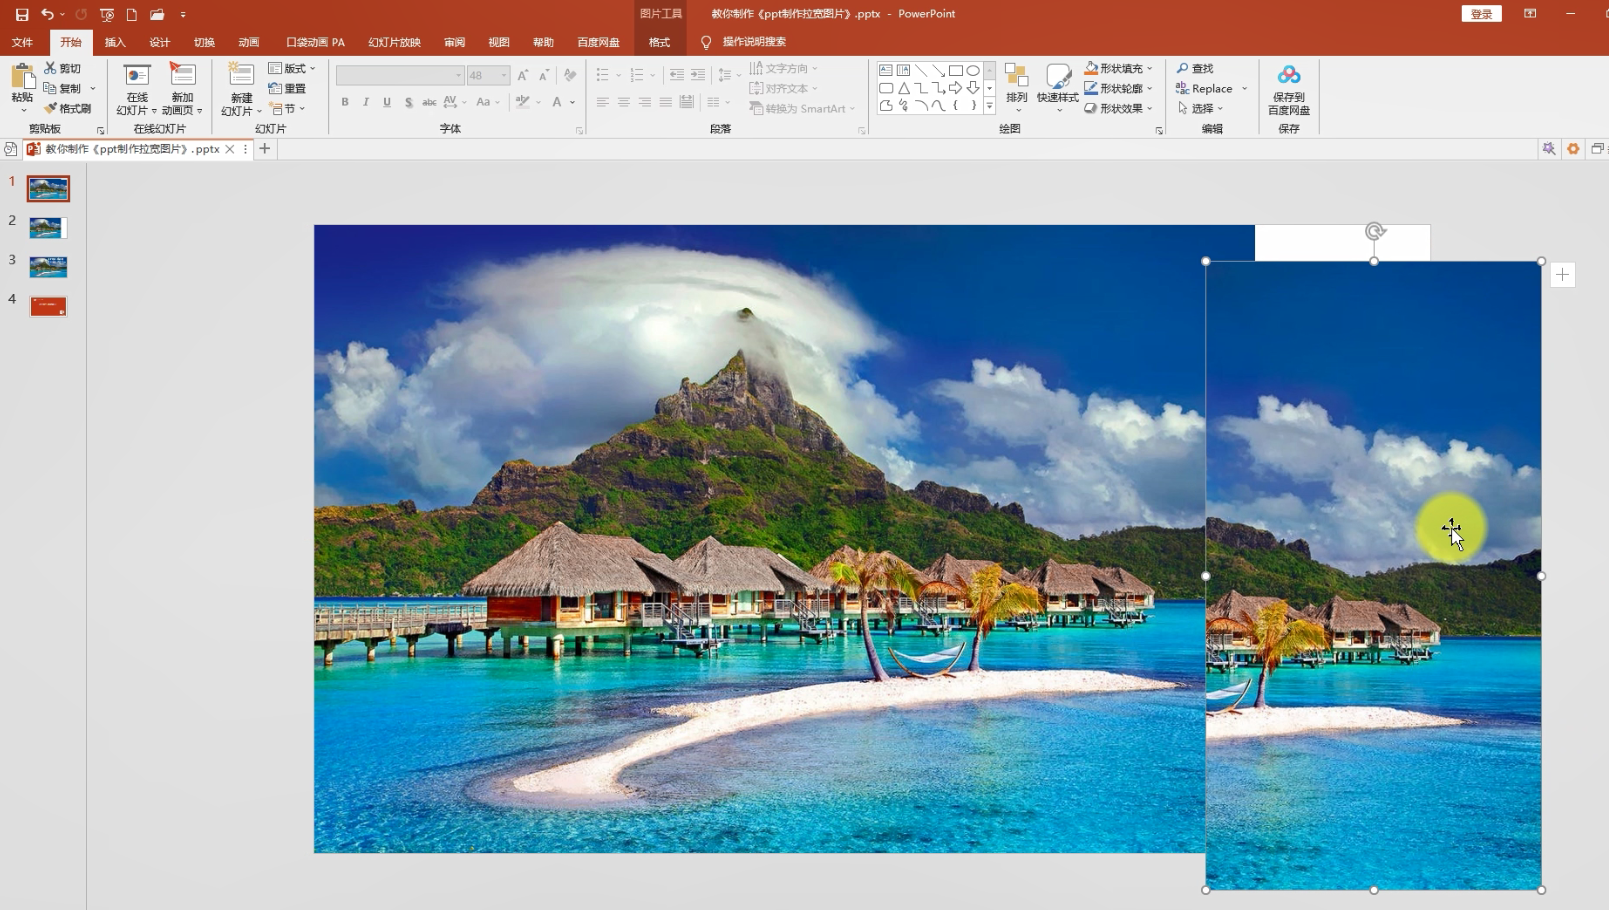Screen dimensions: 1609x910
Task: Switch to the Insert (插入) tab
Action: (115, 42)
